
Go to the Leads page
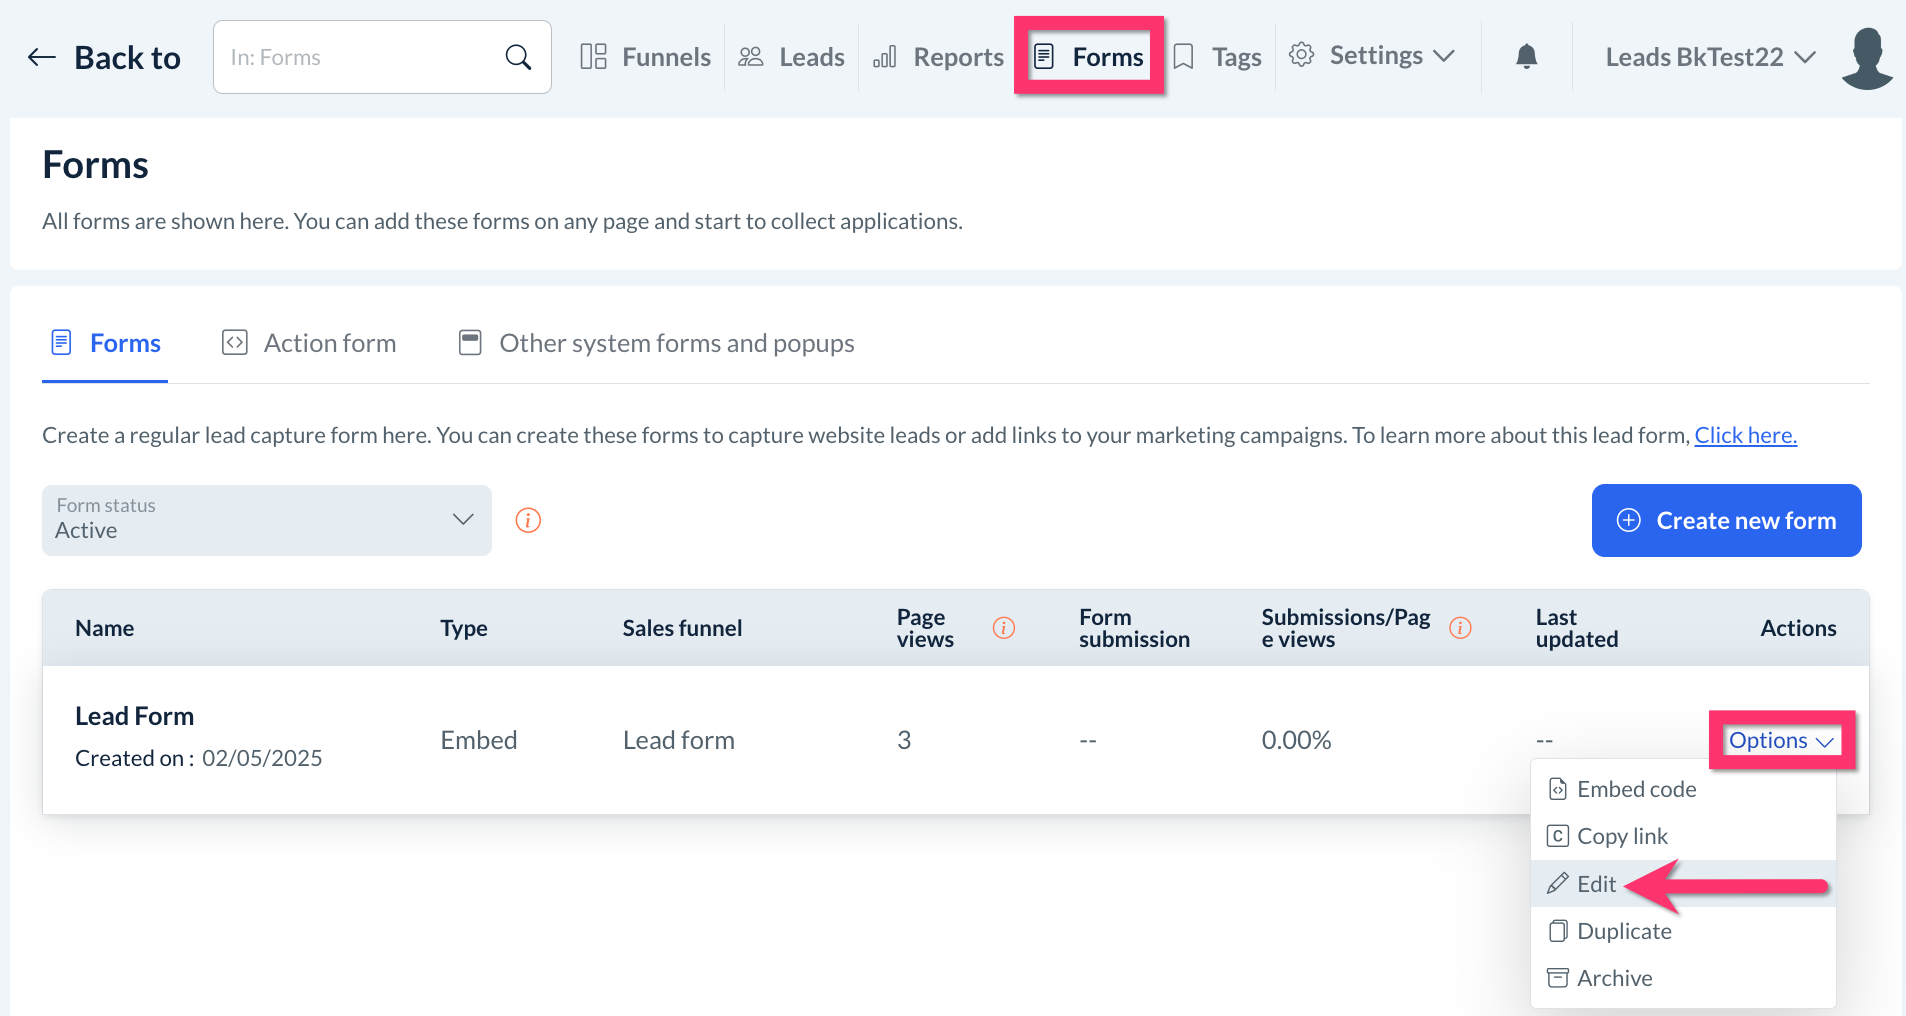click(792, 57)
